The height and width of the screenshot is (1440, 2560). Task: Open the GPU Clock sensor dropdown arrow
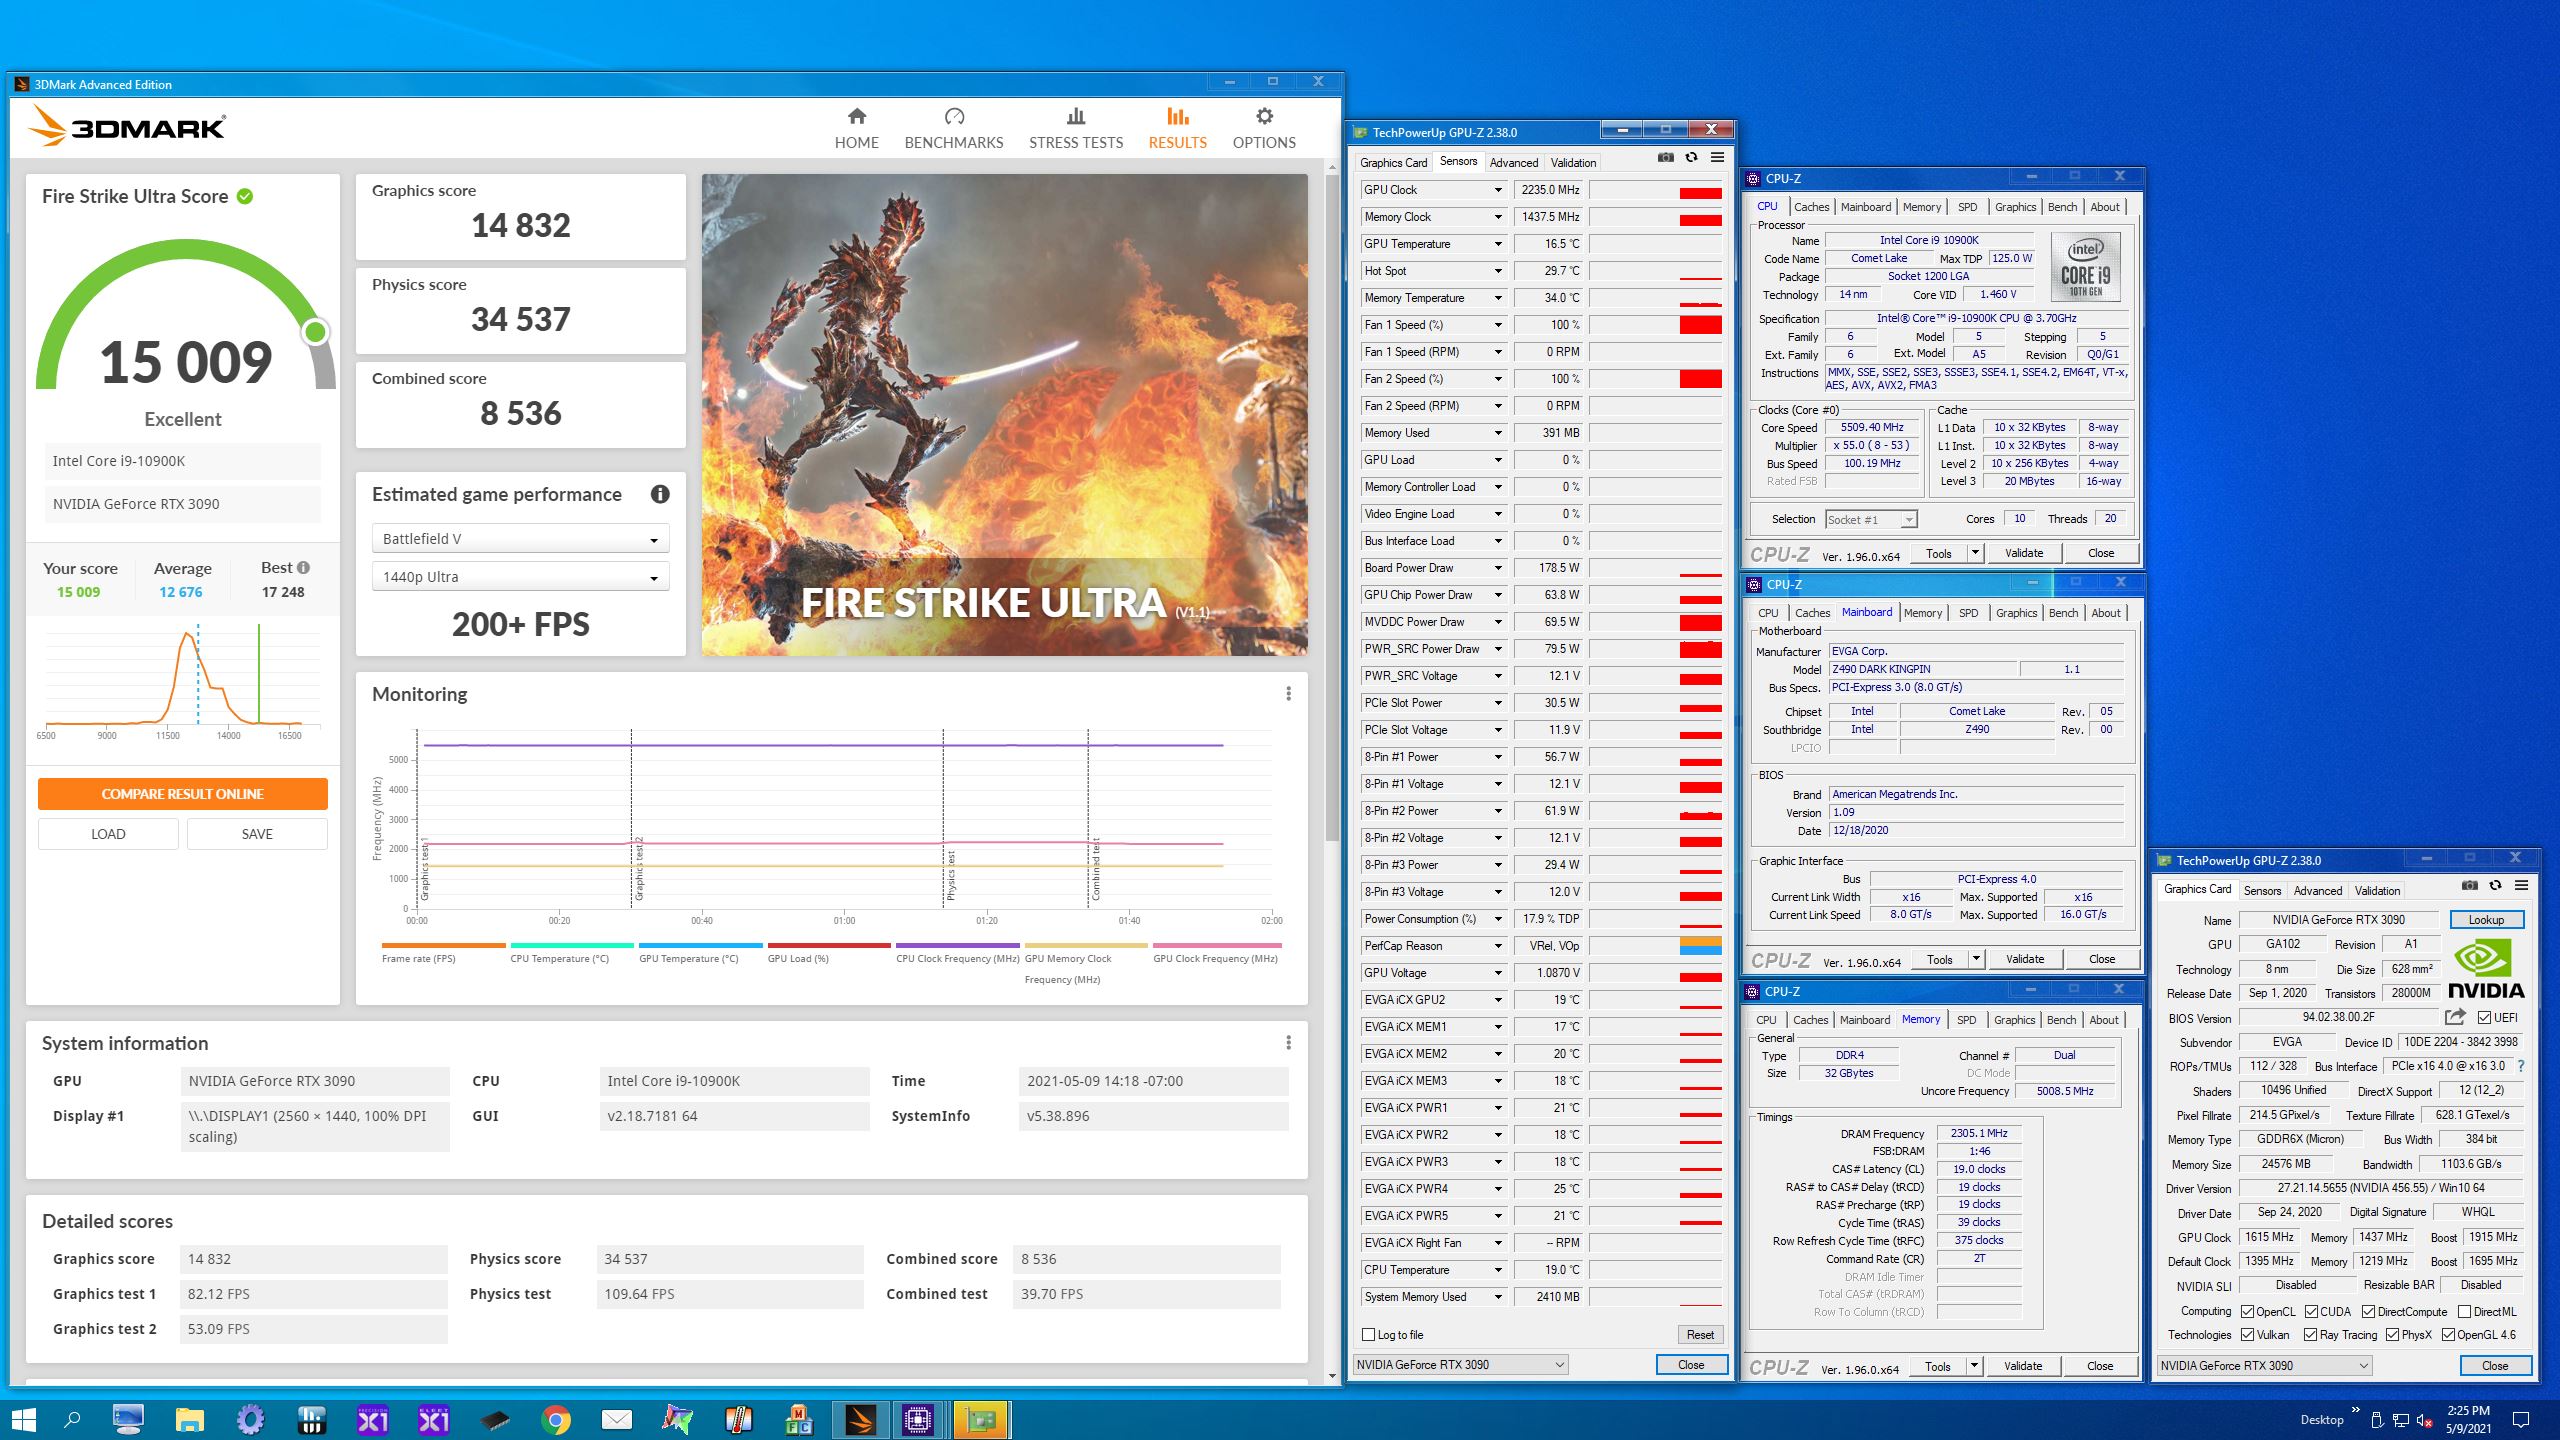1498,190
